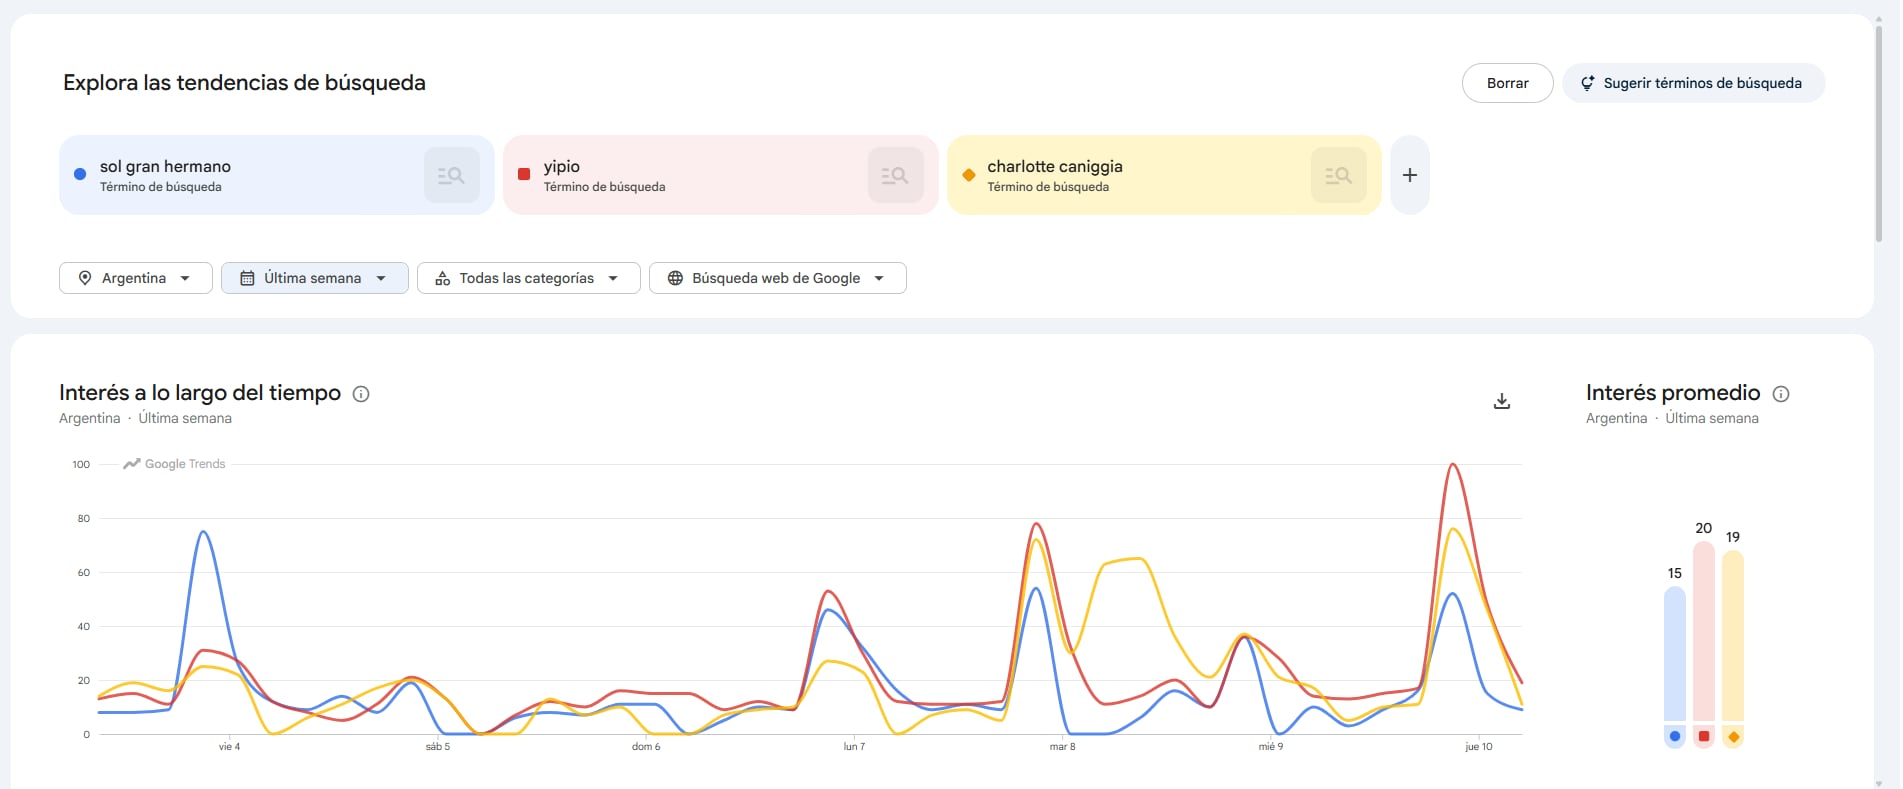Add a new comparison term with plus button
This screenshot has width=1903, height=789.
(1410, 175)
